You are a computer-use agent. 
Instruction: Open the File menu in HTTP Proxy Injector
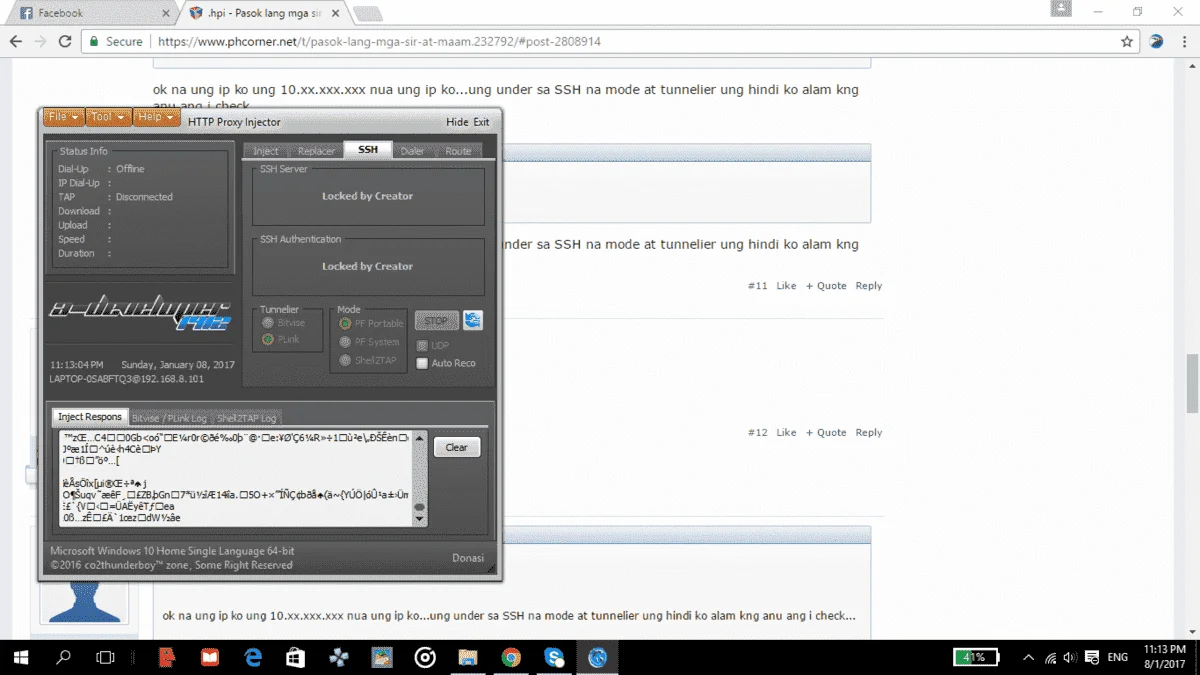64,117
